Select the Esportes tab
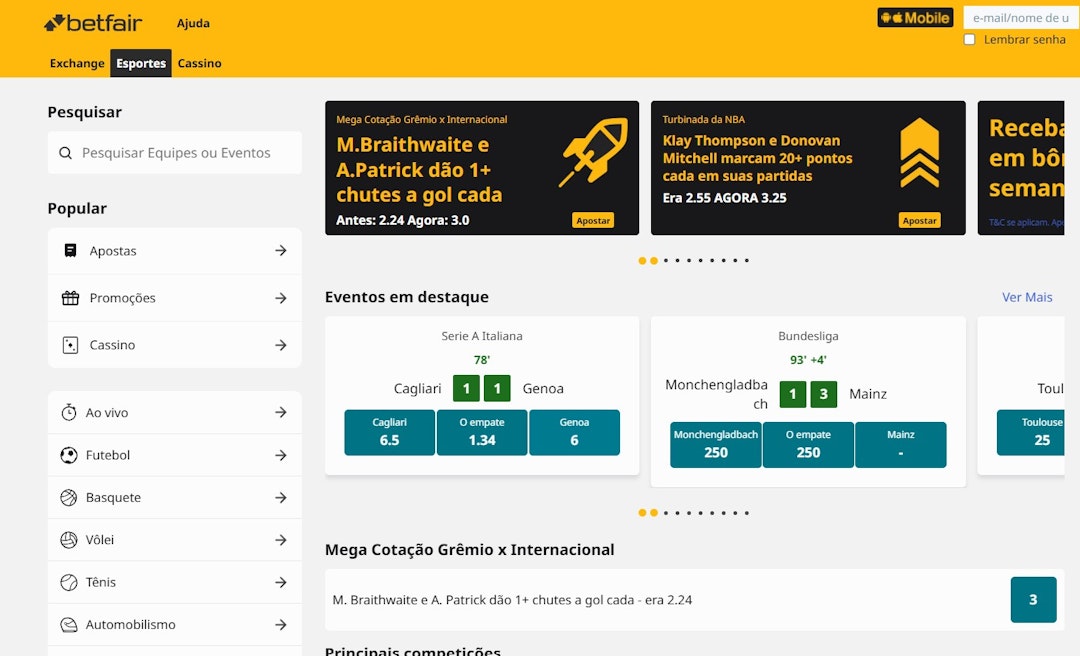1080x656 pixels. tap(141, 63)
